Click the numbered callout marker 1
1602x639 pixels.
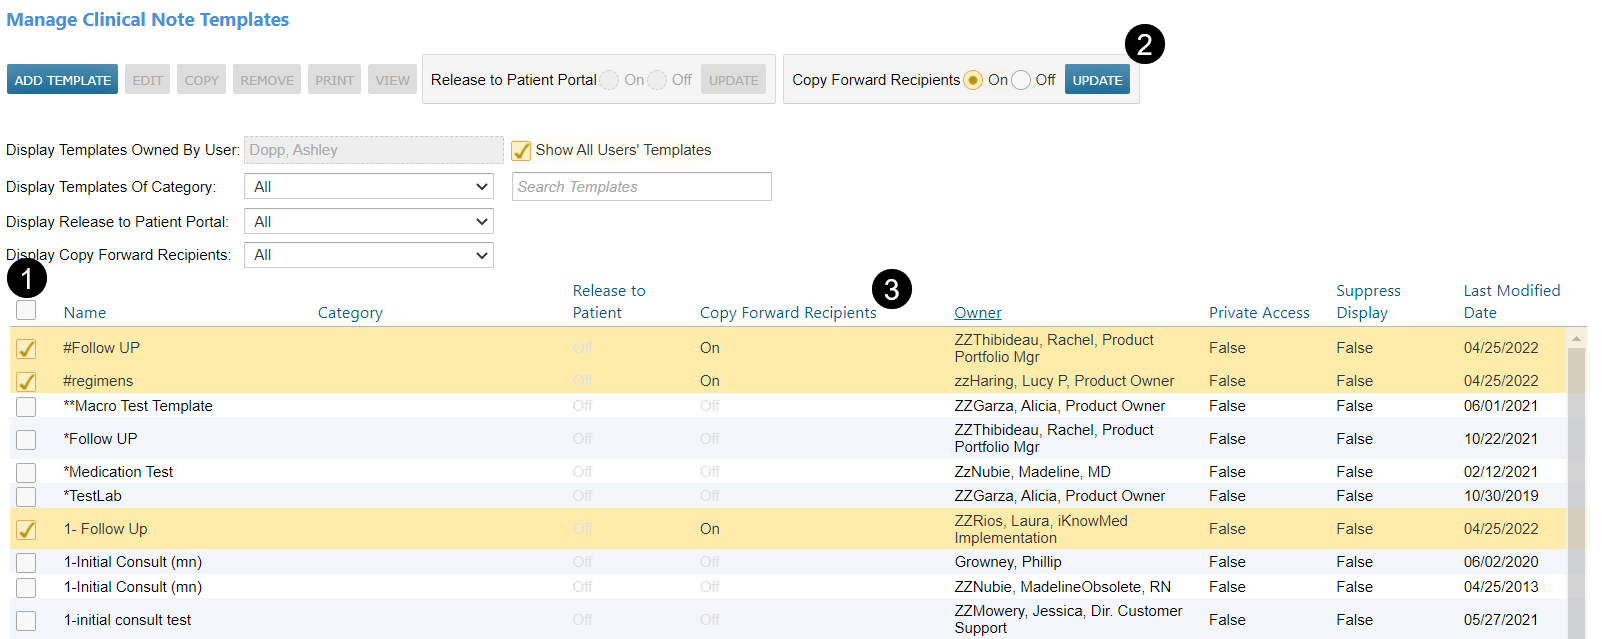click(x=27, y=278)
